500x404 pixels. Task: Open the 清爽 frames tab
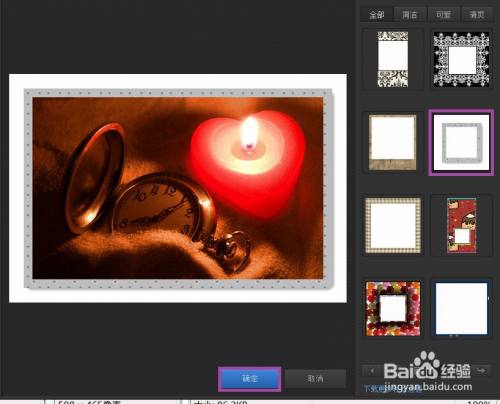click(477, 15)
